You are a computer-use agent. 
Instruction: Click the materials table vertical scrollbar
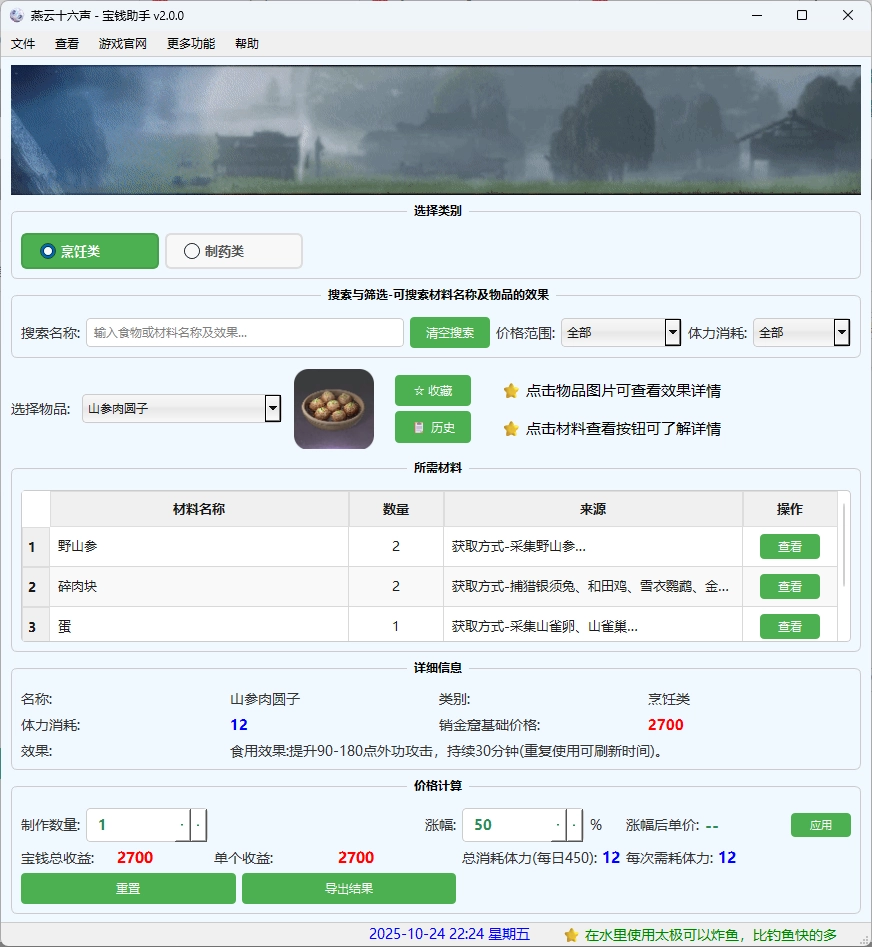pyautogui.click(x=845, y=545)
